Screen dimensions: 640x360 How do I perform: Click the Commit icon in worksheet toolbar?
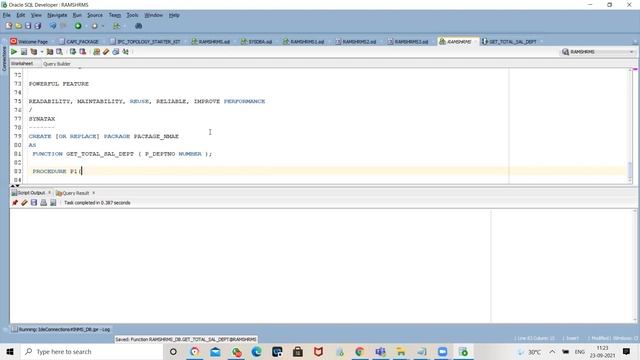(73, 52)
